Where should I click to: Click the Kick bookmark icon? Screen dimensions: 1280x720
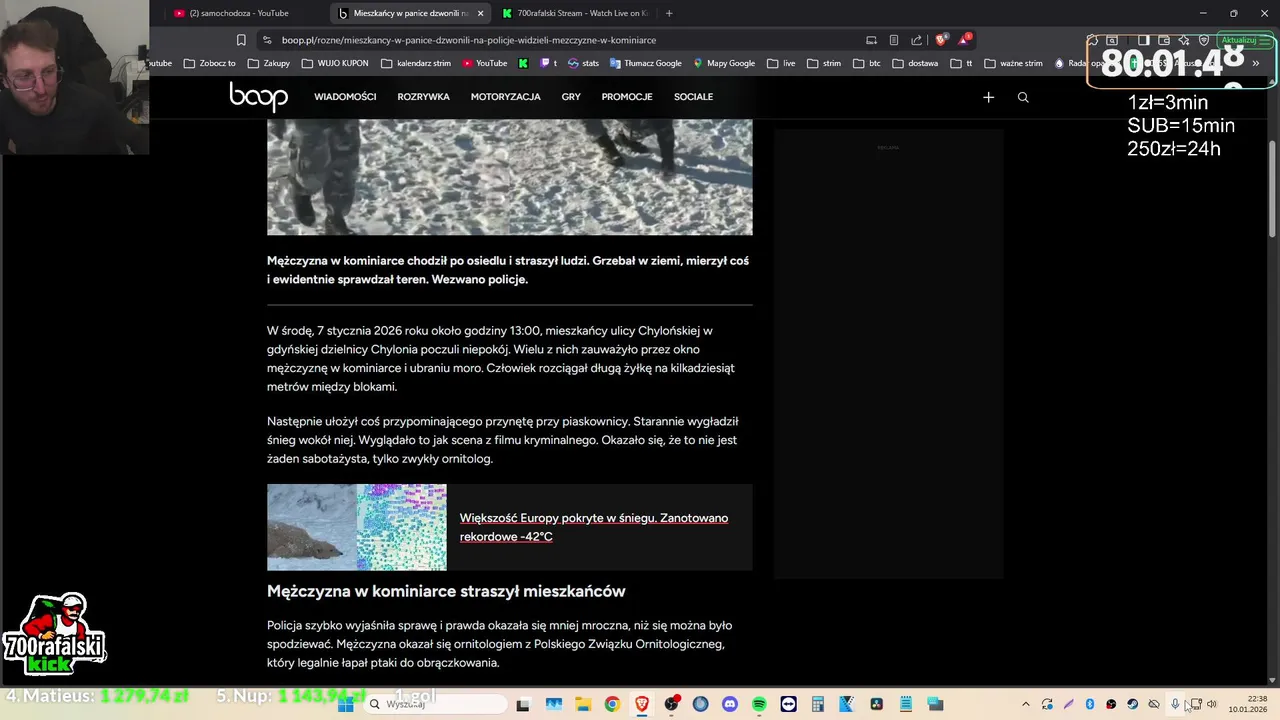click(x=523, y=63)
